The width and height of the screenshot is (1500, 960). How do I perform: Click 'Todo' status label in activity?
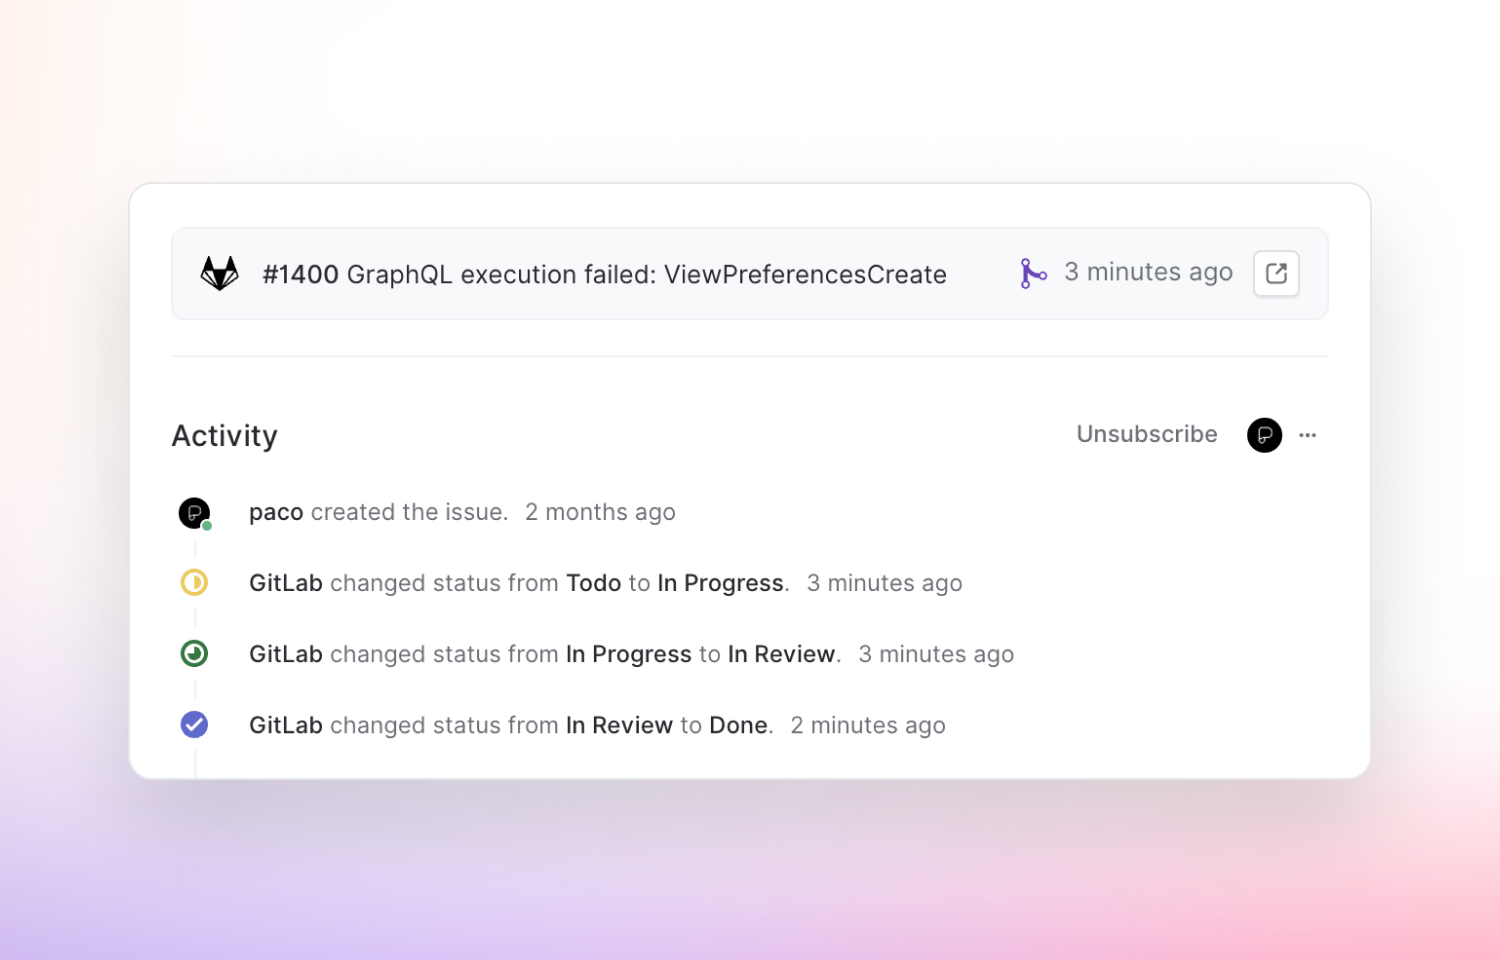click(594, 583)
